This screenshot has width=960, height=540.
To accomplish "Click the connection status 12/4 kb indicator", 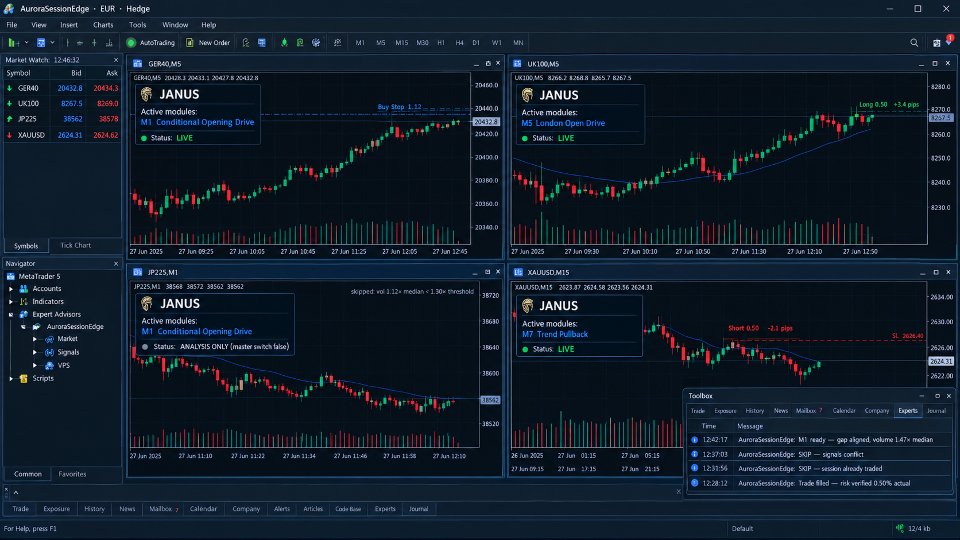I will (x=913, y=528).
